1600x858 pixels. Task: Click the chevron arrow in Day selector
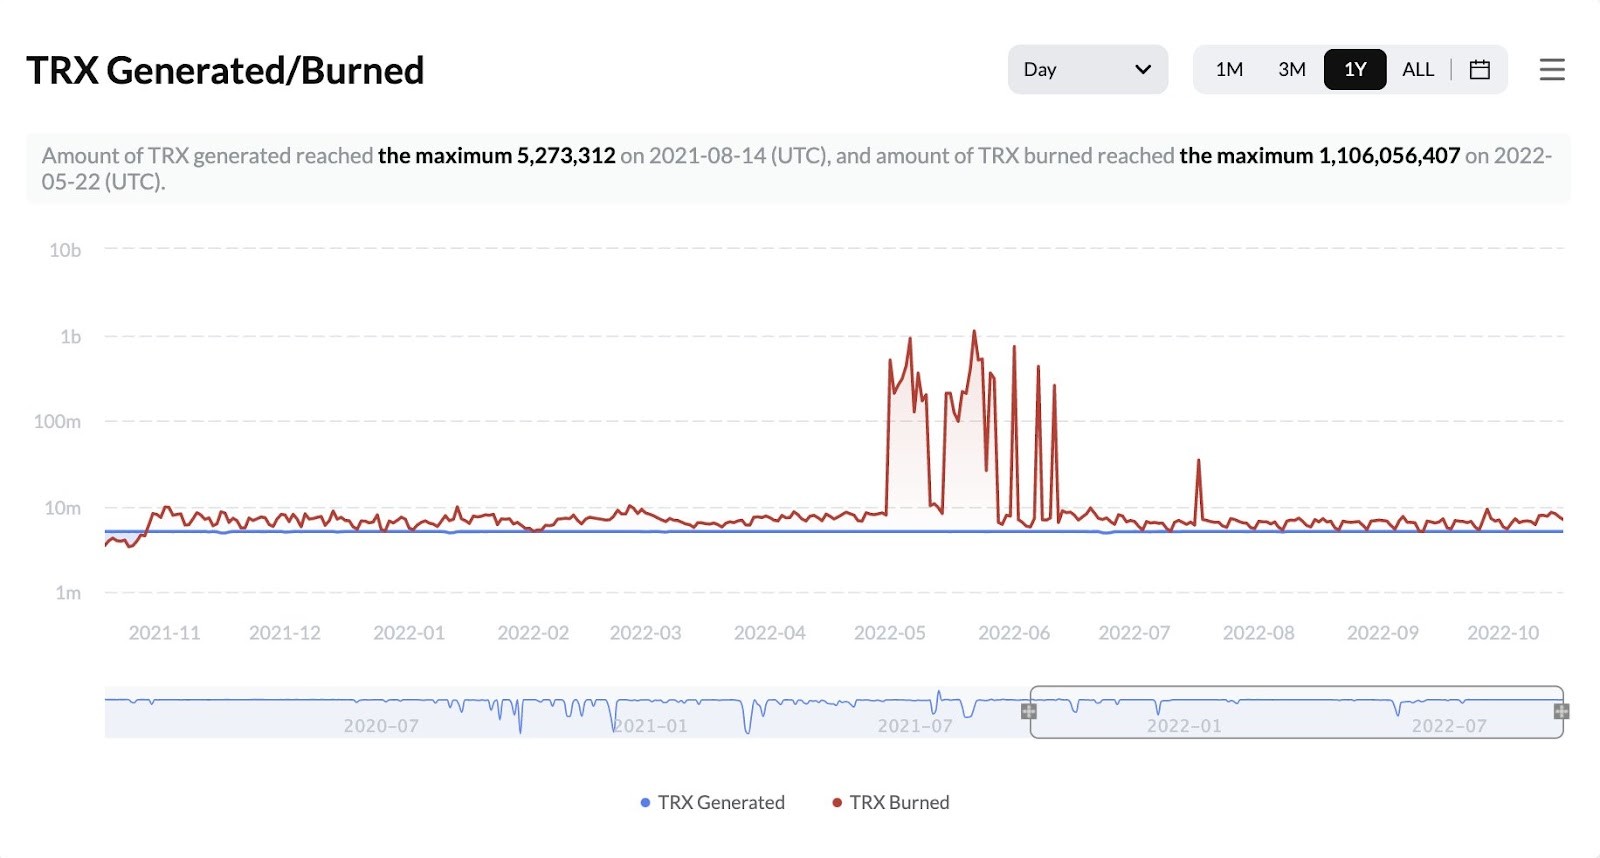pos(1143,69)
